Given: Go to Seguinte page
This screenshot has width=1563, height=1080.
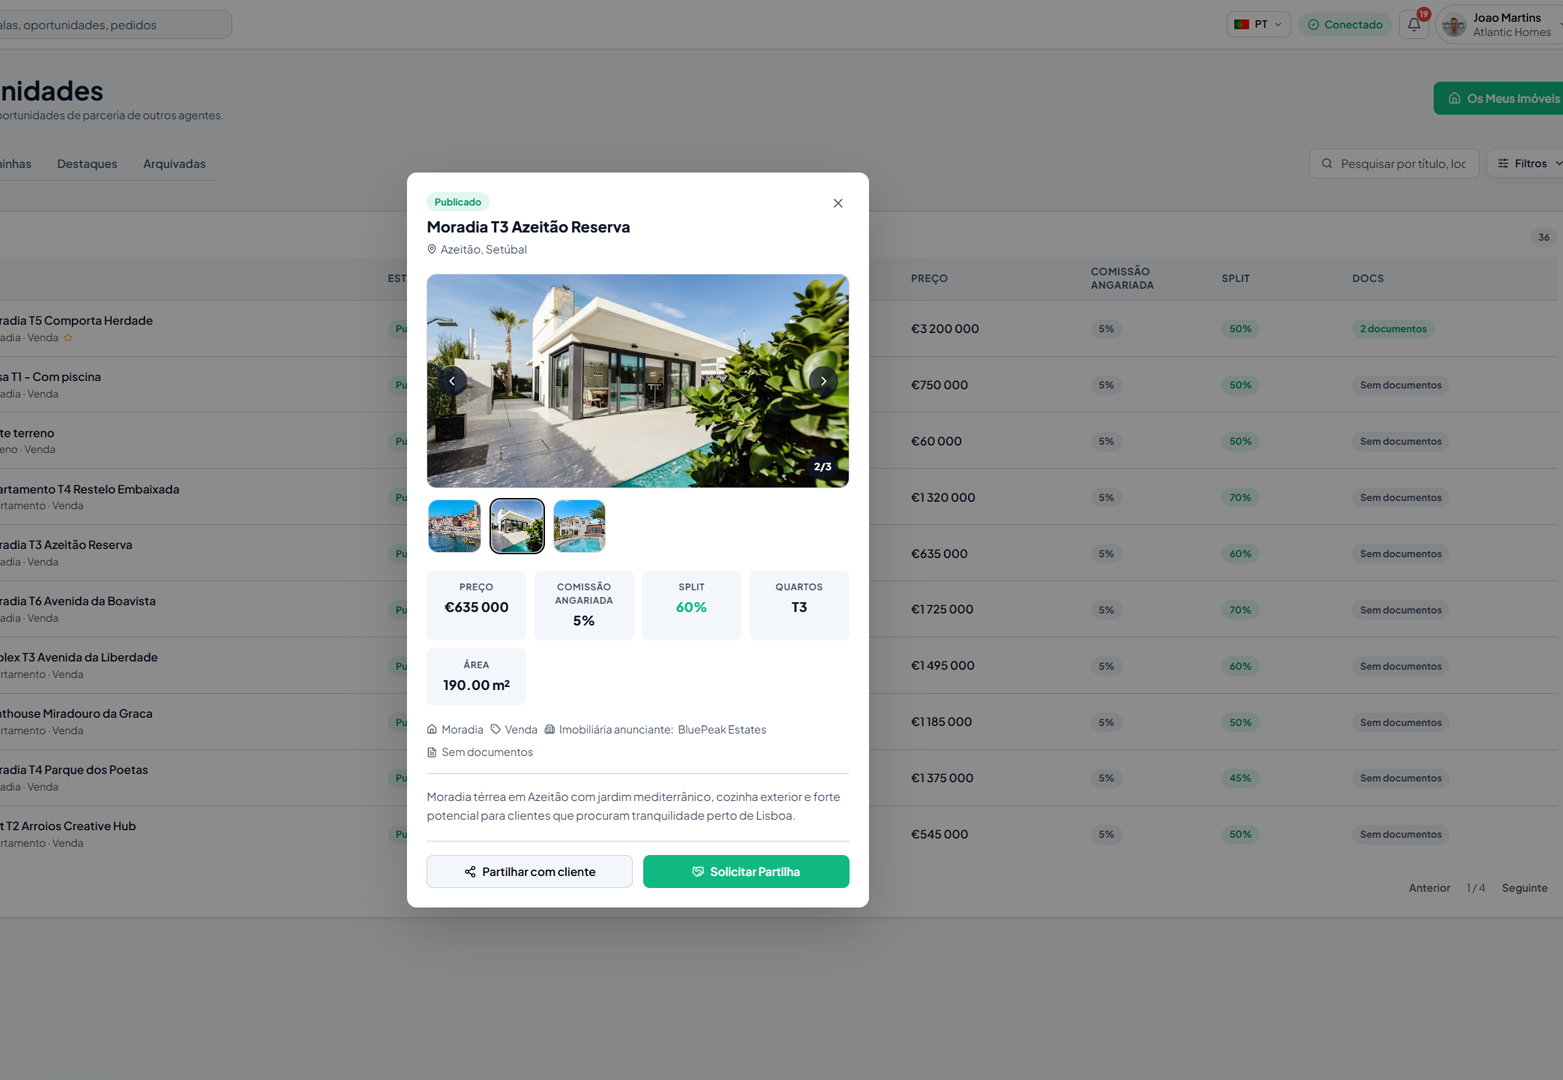Looking at the screenshot, I should click(x=1524, y=888).
